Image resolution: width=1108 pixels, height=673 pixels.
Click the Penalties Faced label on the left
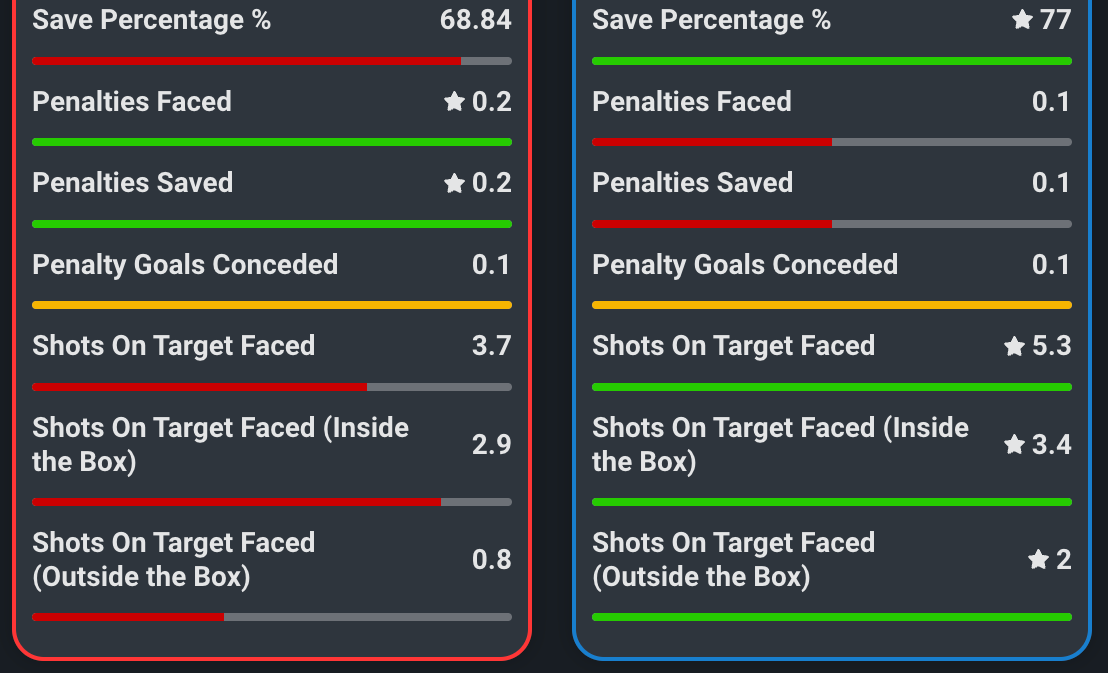[x=131, y=101]
